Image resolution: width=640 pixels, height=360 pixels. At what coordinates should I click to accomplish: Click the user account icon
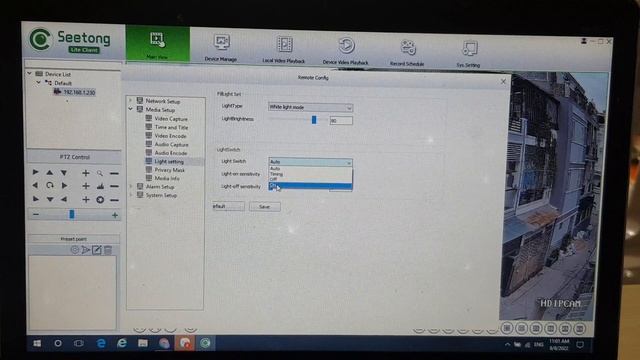[584, 41]
